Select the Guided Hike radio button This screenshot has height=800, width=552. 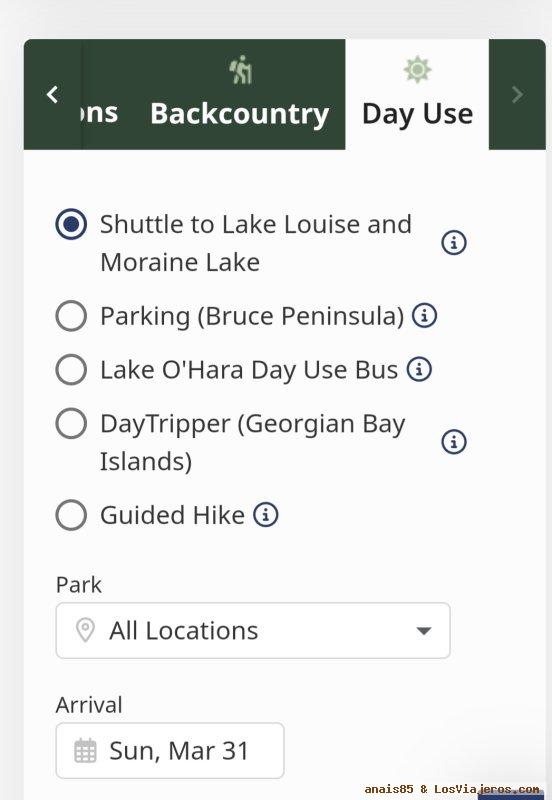71,515
